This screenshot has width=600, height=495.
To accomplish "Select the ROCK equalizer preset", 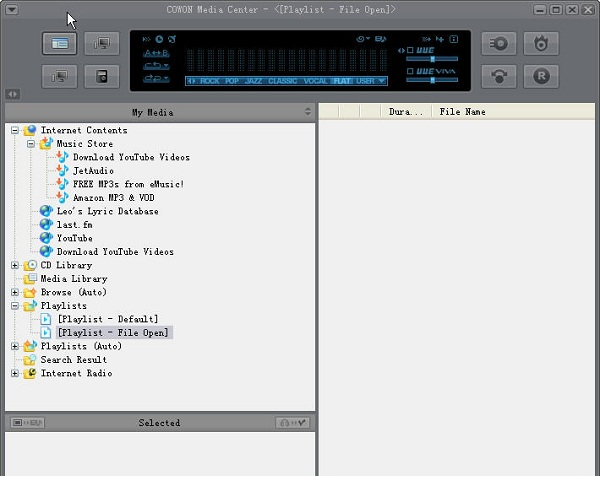I will pos(210,81).
